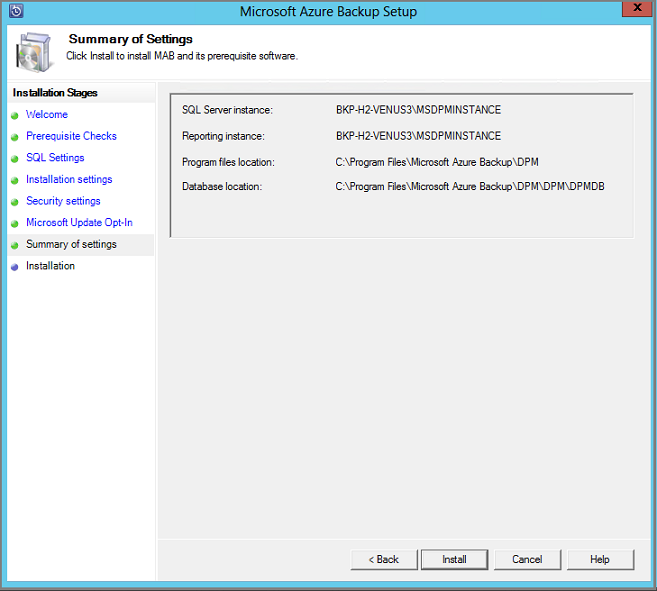Cancel the Azure Backup setup
The height and width of the screenshot is (591, 657).
527,560
